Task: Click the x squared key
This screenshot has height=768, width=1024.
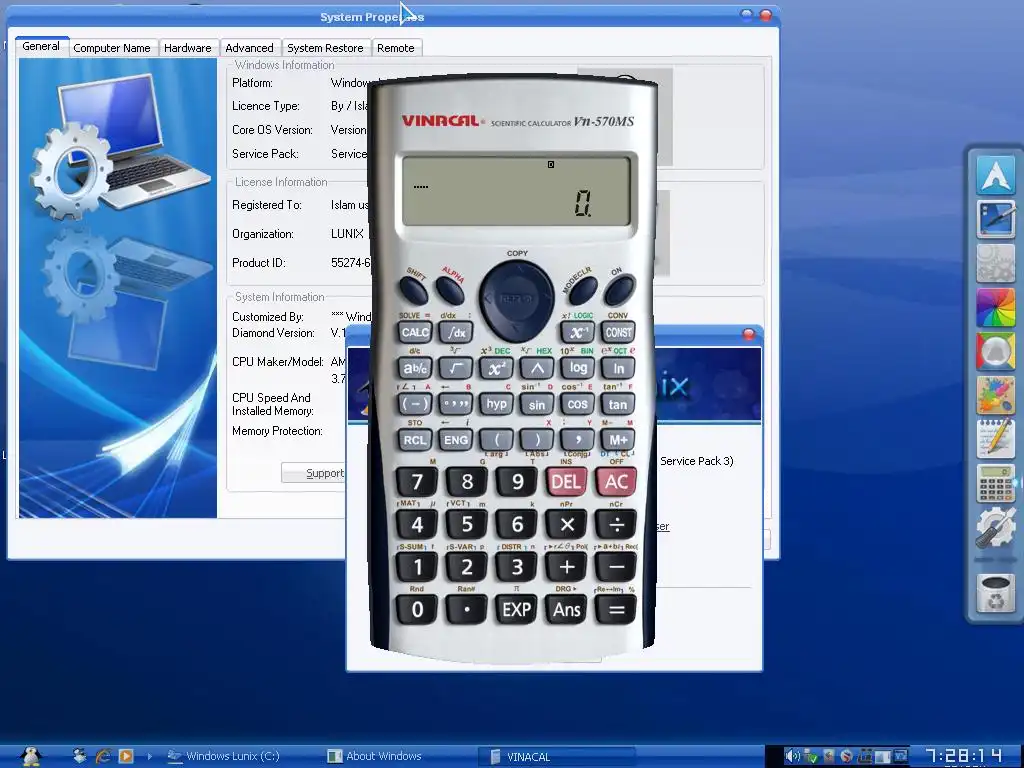Action: [x=496, y=368]
